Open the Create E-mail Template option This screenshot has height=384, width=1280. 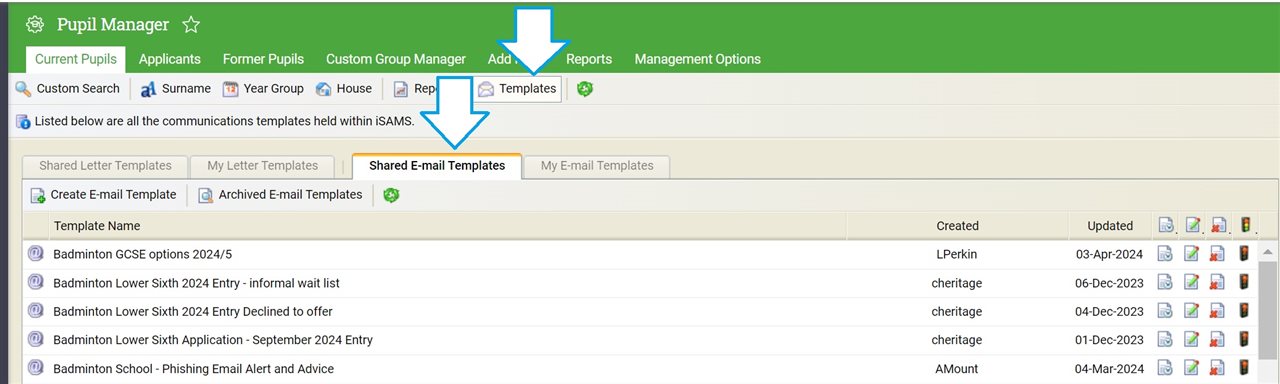click(x=103, y=195)
